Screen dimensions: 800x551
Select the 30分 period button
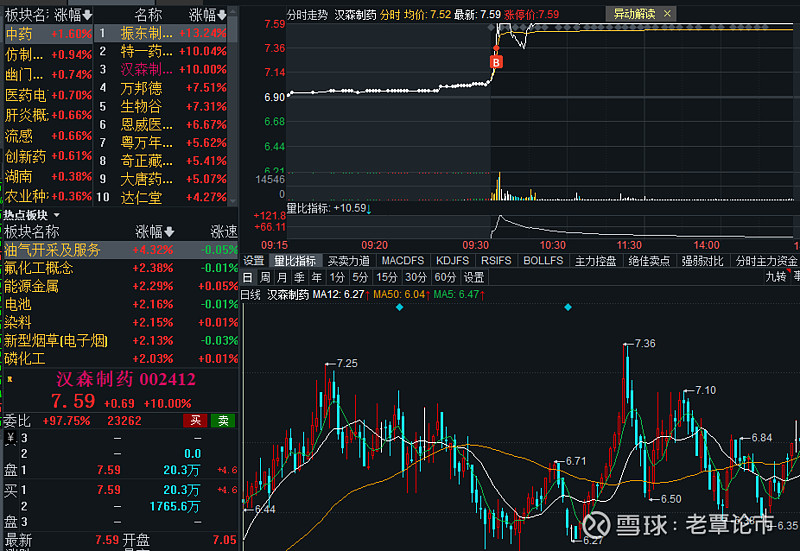[416, 278]
